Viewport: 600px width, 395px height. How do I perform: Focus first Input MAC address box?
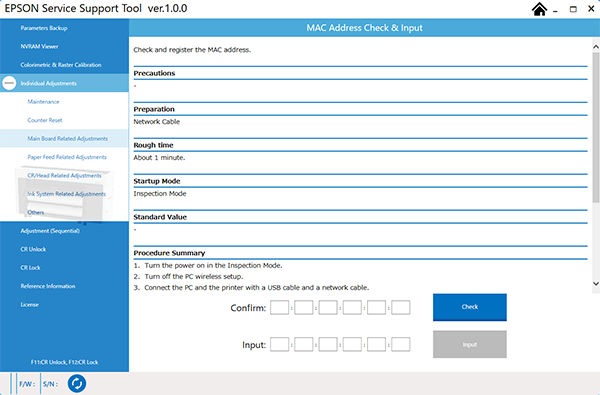tap(280, 344)
